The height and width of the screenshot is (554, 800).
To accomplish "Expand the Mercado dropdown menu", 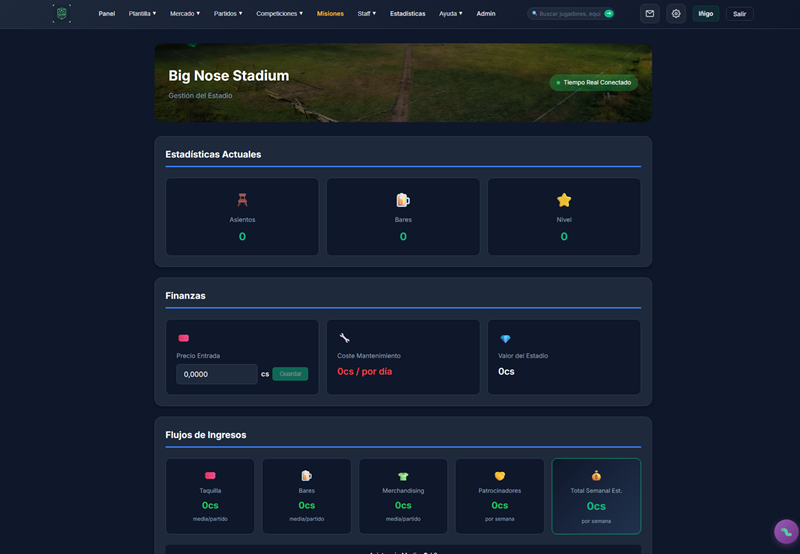I will pyautogui.click(x=185, y=14).
